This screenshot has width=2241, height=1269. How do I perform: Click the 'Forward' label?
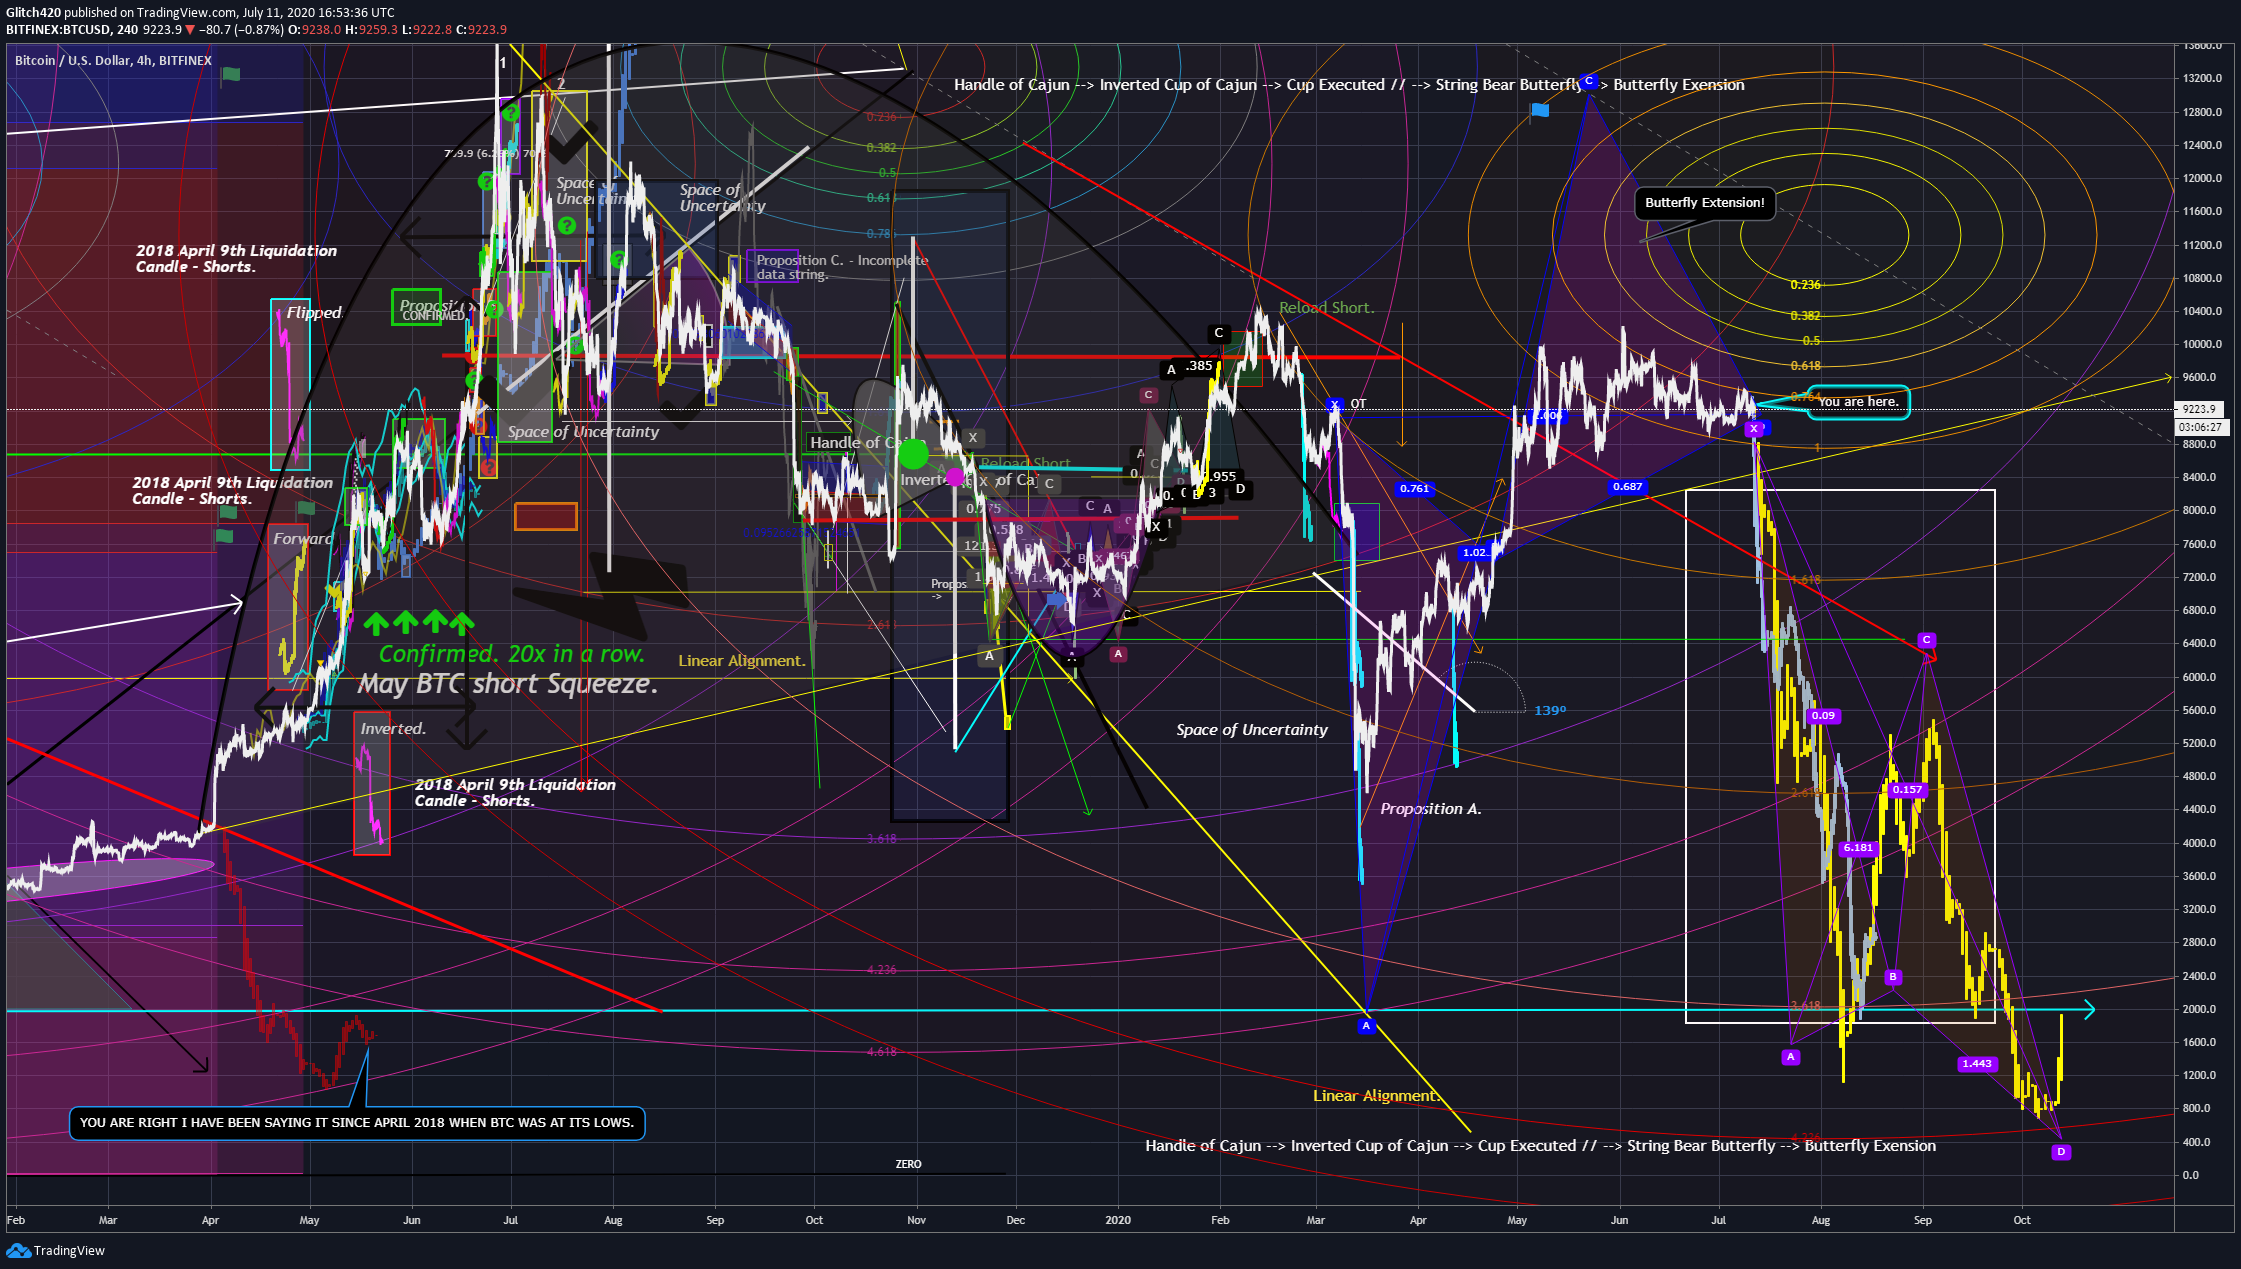click(x=303, y=539)
